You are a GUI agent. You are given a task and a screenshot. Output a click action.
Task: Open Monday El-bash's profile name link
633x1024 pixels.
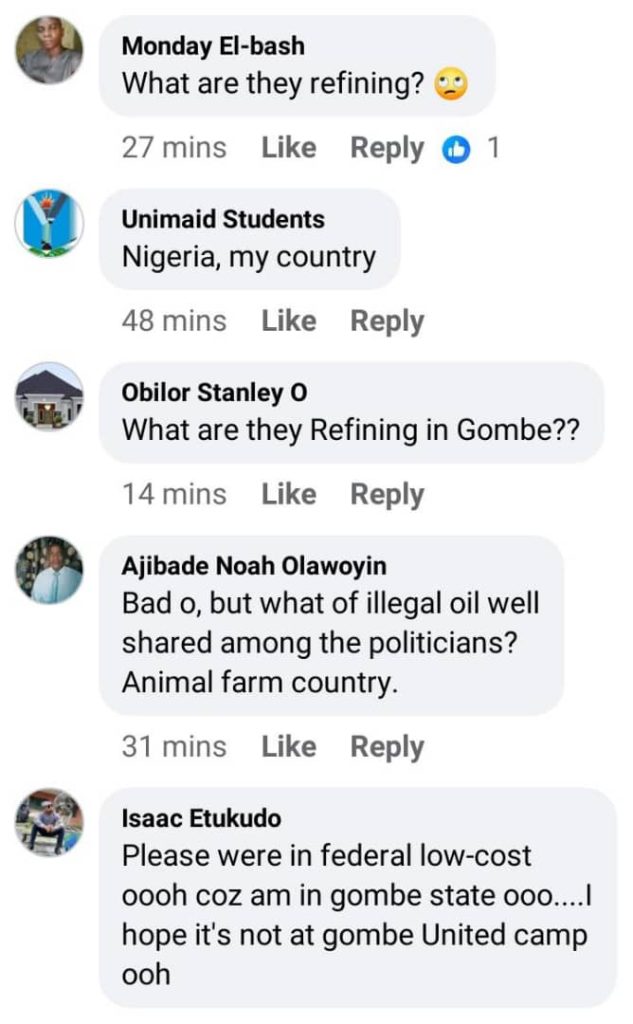pyautogui.click(x=212, y=46)
